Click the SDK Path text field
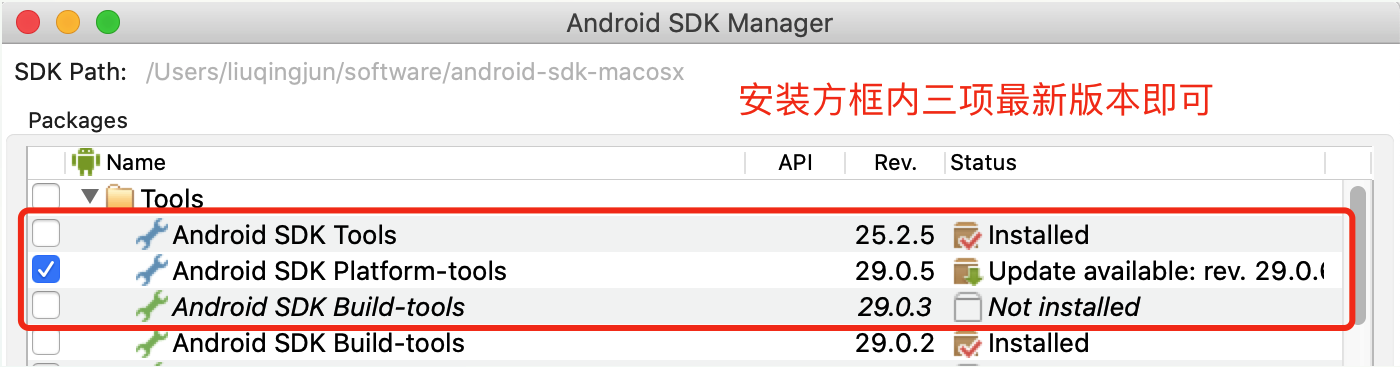Image resolution: width=1400 pixels, height=367 pixels. pyautogui.click(x=416, y=72)
